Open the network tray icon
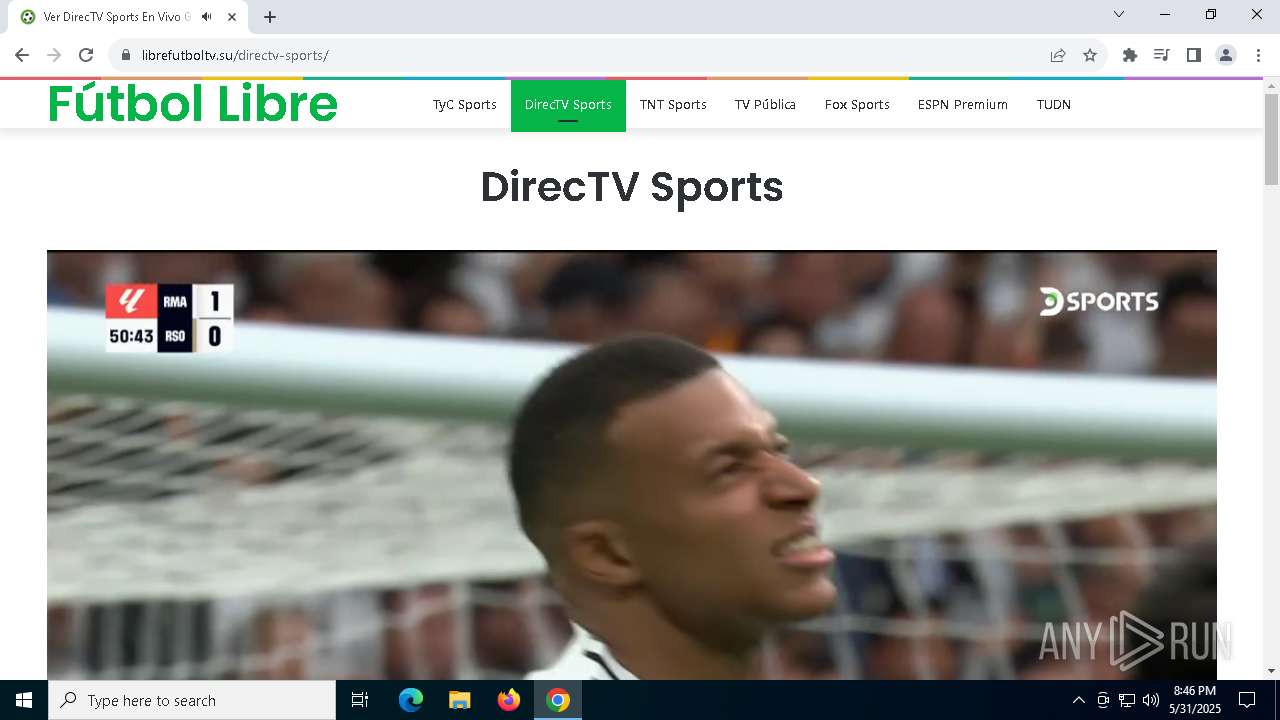This screenshot has width=1280, height=720. pyautogui.click(x=1127, y=700)
